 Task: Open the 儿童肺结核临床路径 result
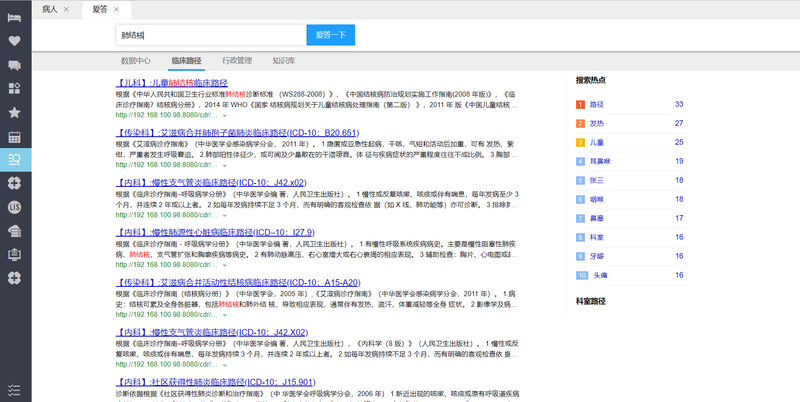click(171, 83)
